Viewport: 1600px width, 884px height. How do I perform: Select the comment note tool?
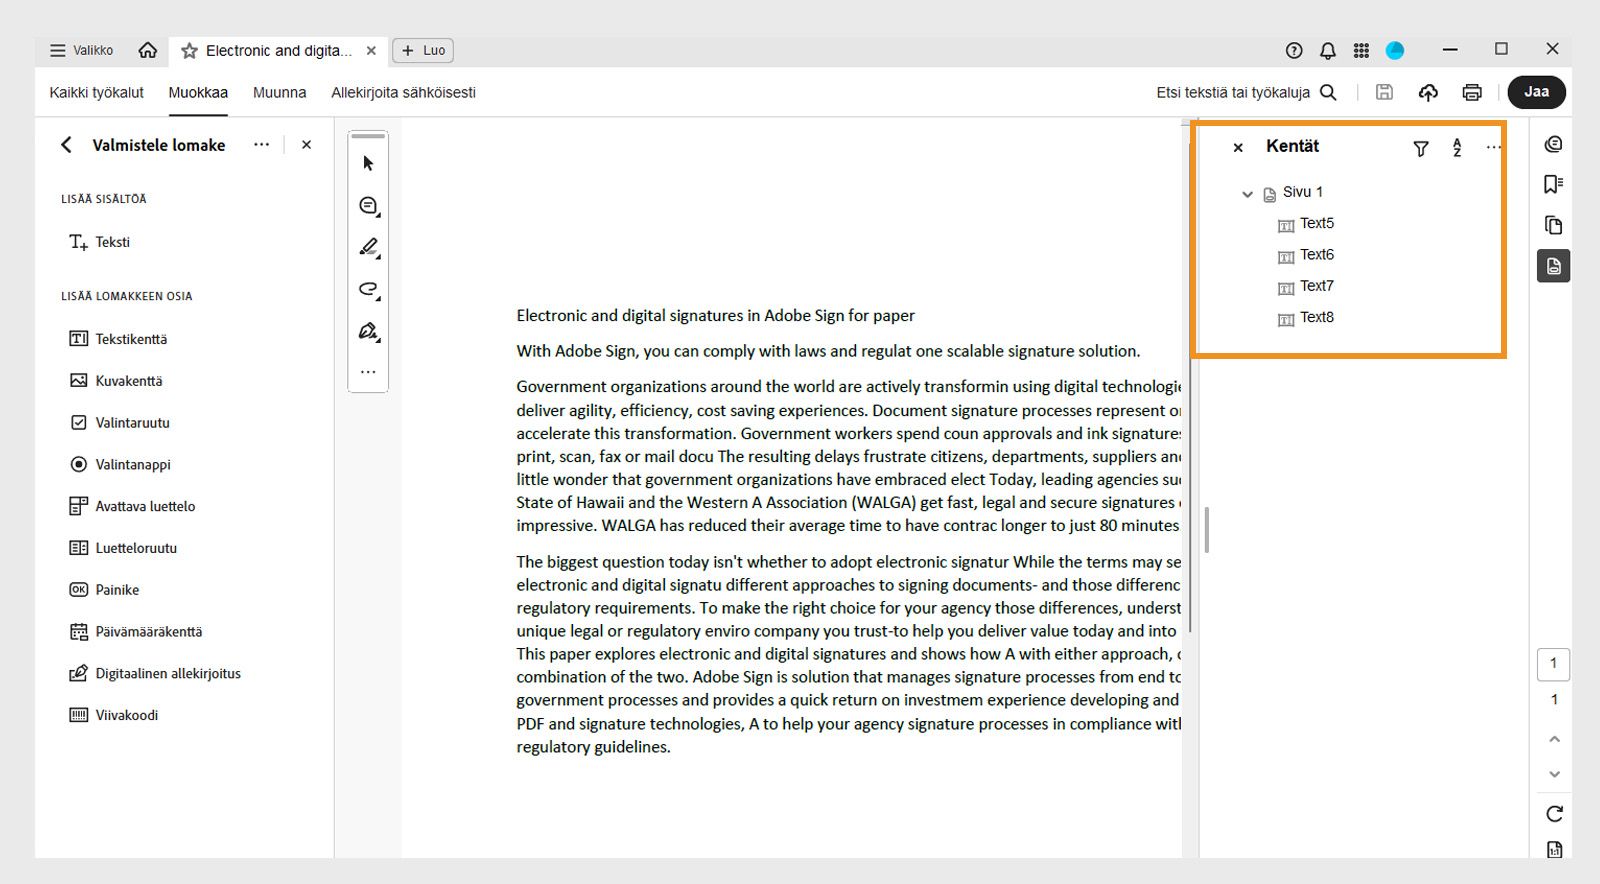point(368,206)
